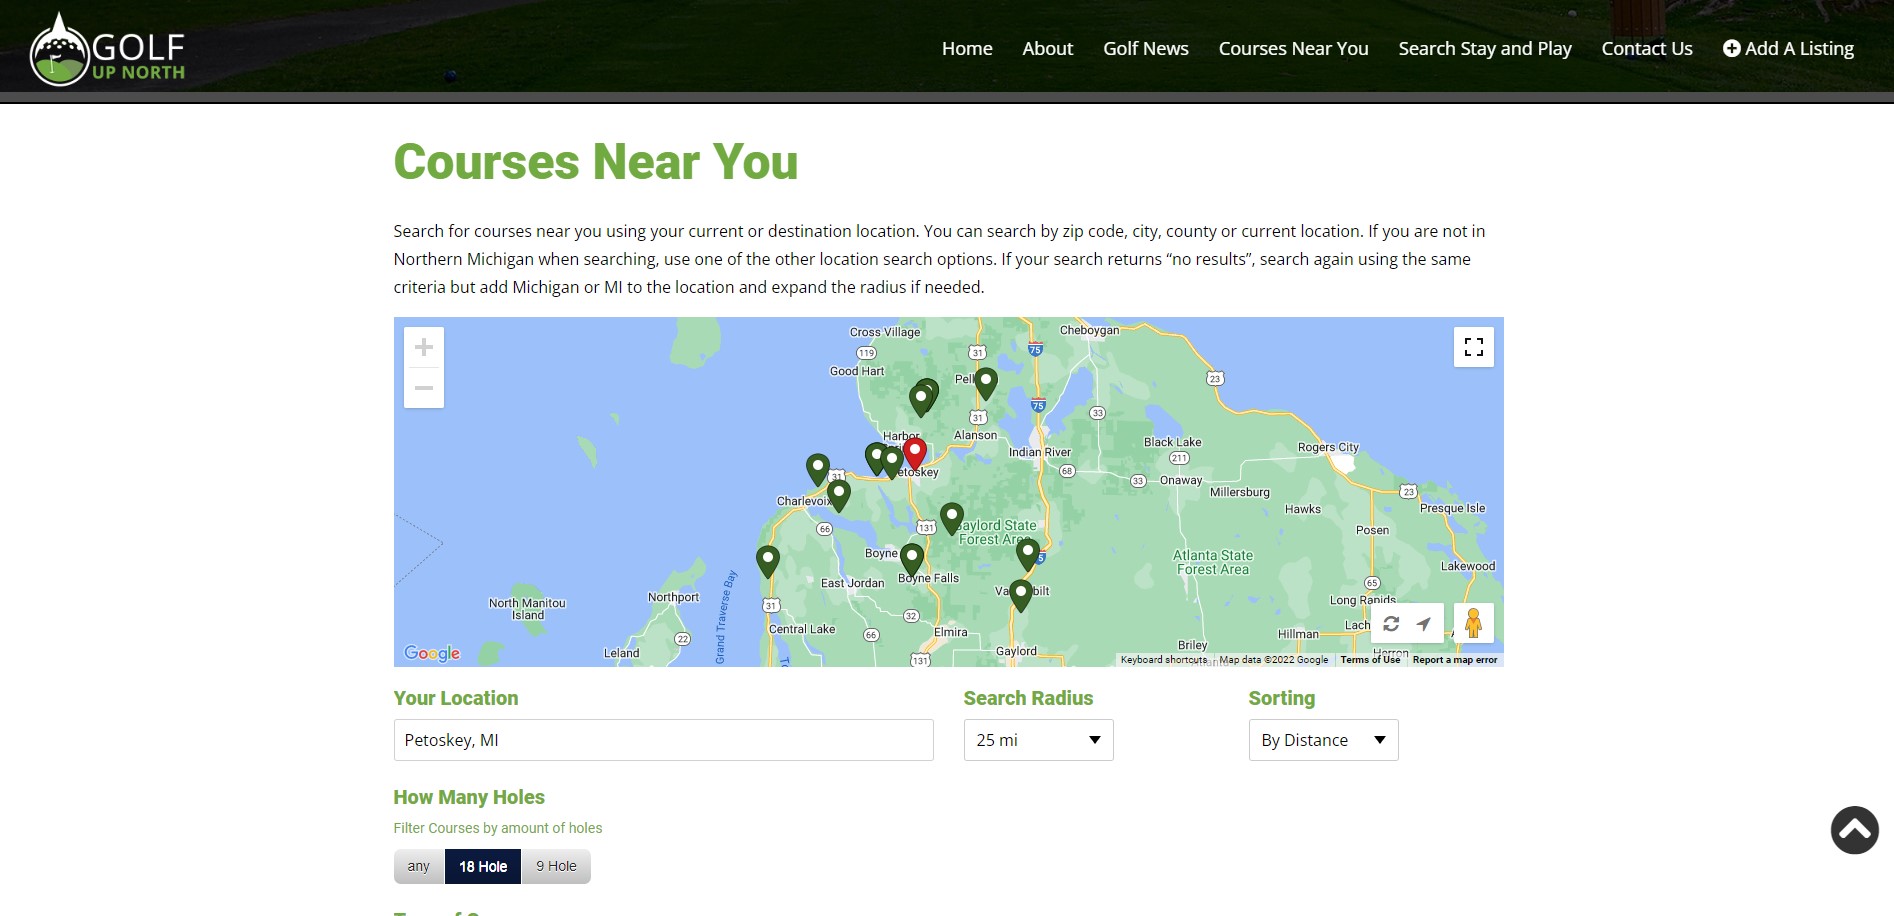
Task: Toggle fullscreen map view
Action: pyautogui.click(x=1473, y=347)
